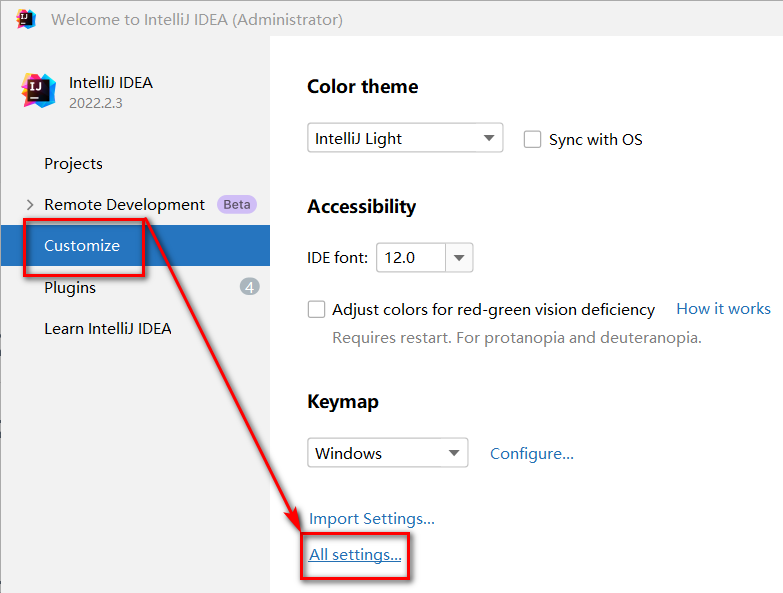Click the IntelliJ IDEA logo in sidebar
This screenshot has height=593, width=783.
39,91
